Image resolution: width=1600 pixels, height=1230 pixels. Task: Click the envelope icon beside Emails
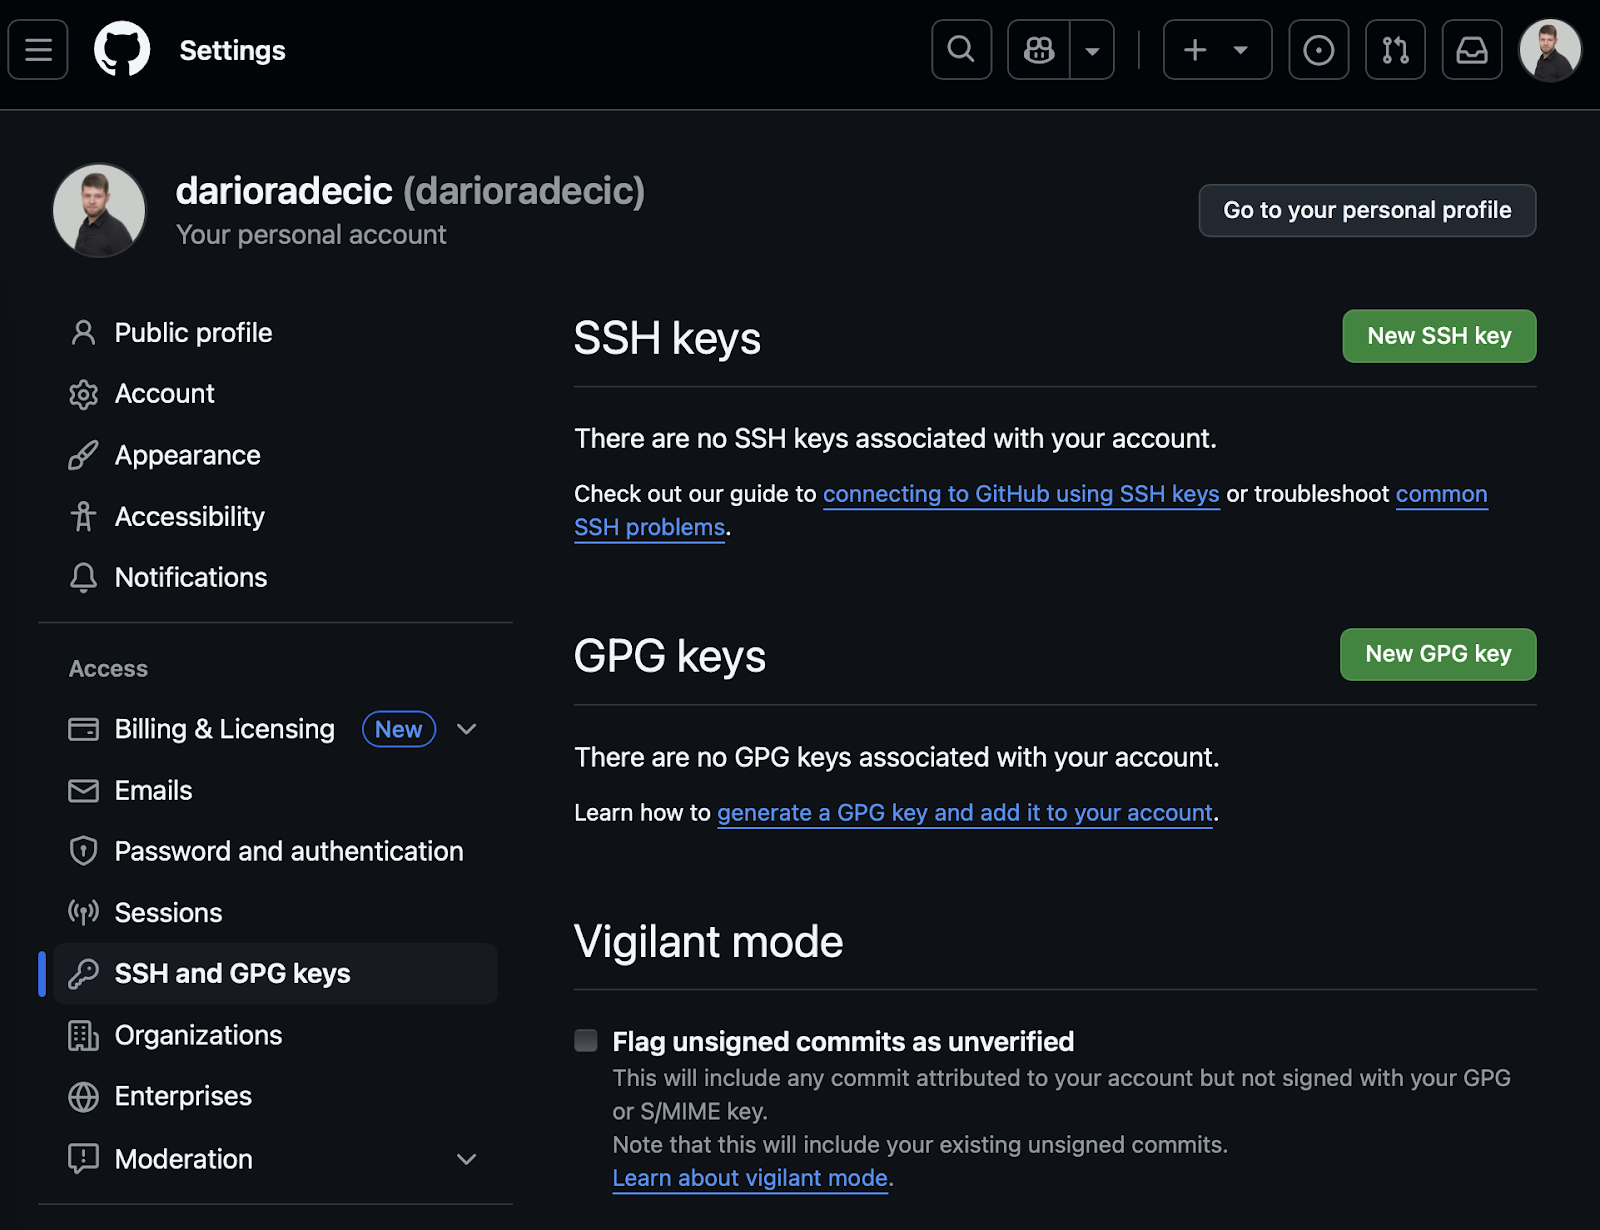tap(84, 791)
